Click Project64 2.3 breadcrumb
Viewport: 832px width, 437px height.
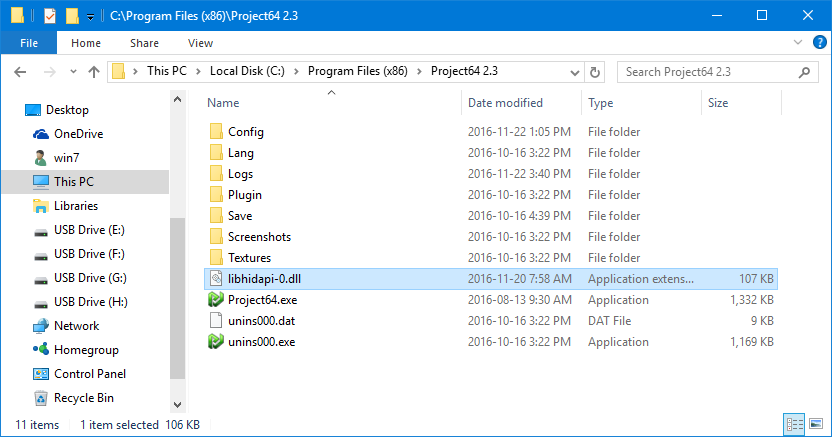(464, 71)
